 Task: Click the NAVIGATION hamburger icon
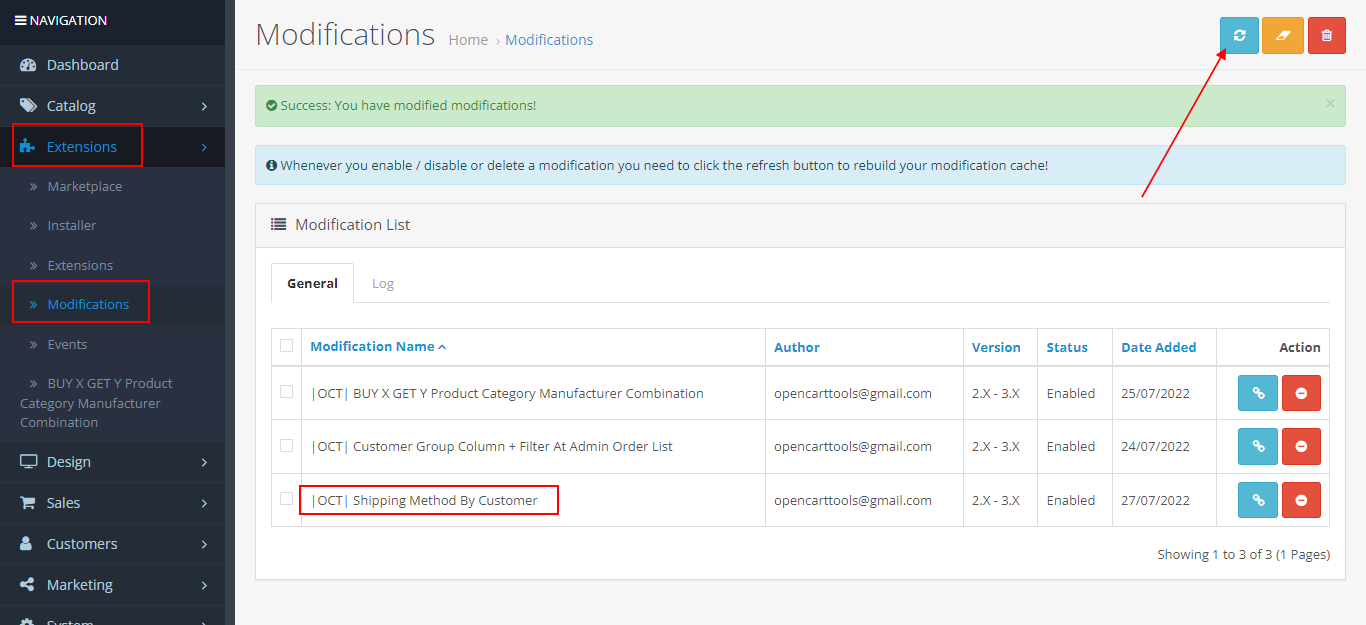coord(23,19)
